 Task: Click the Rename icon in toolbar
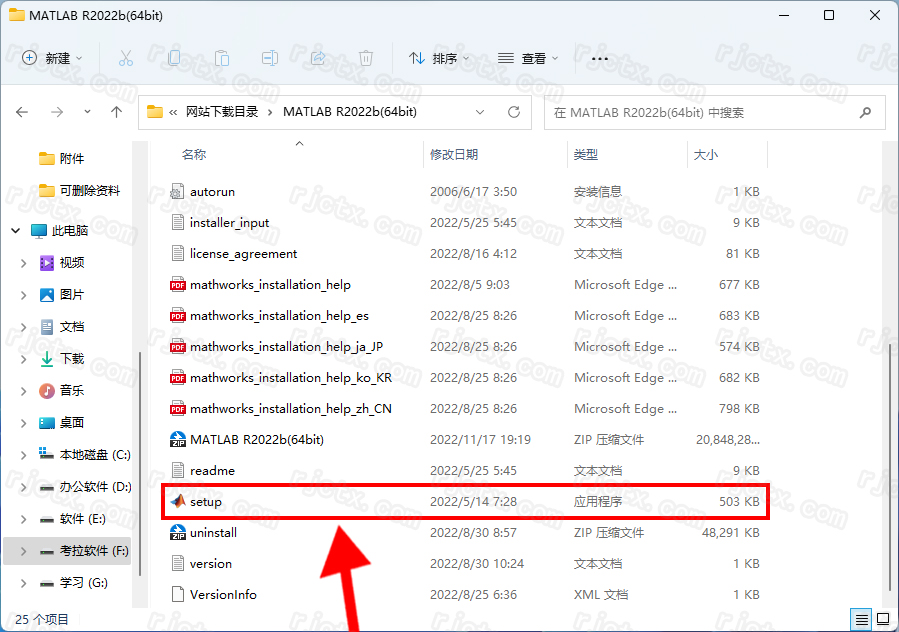pos(270,58)
